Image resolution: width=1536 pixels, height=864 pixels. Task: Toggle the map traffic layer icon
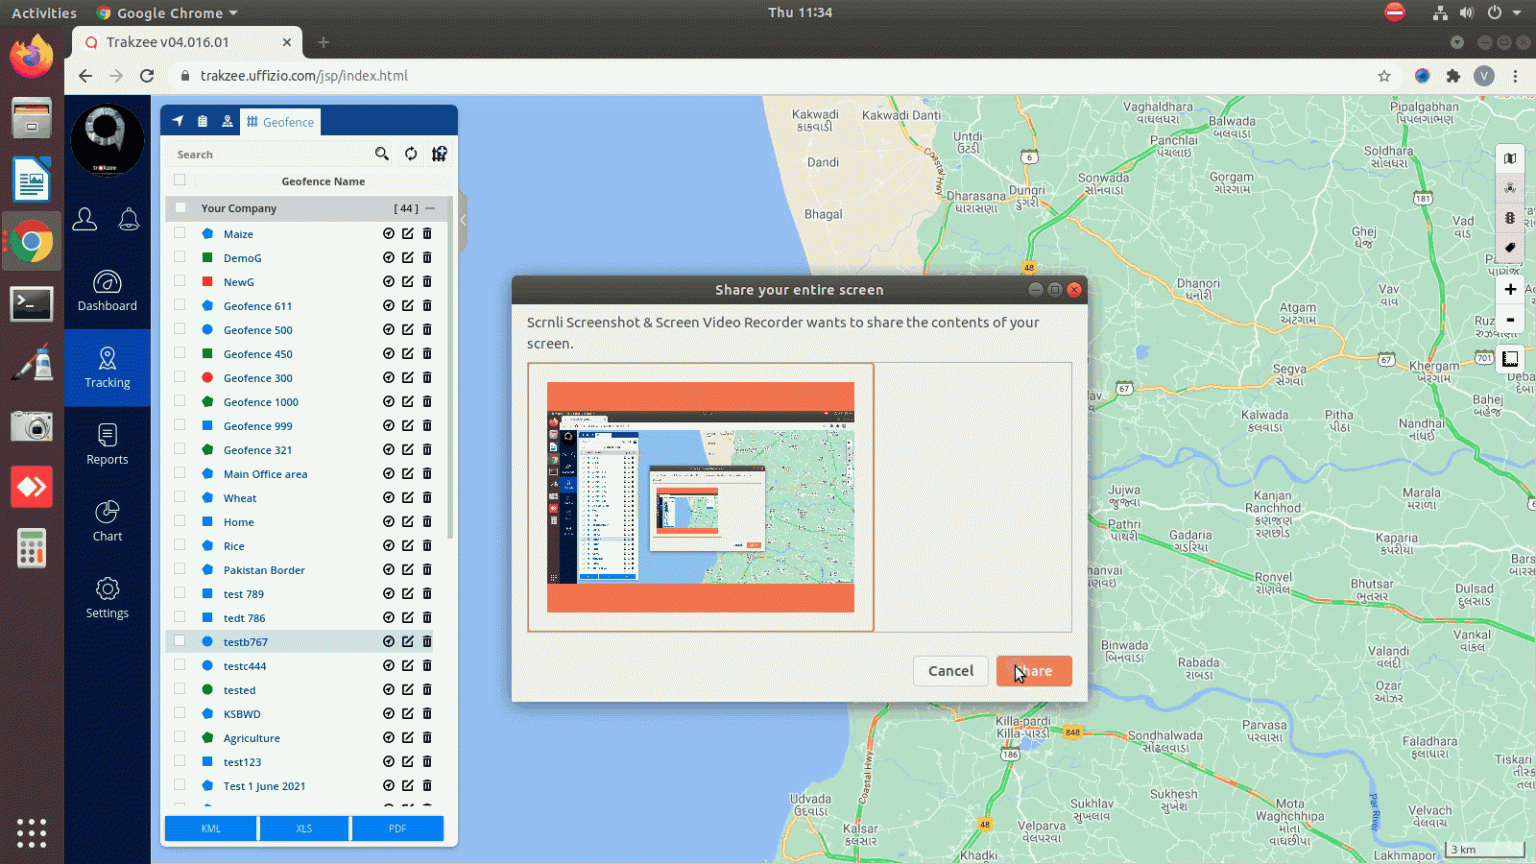pyautogui.click(x=1510, y=218)
